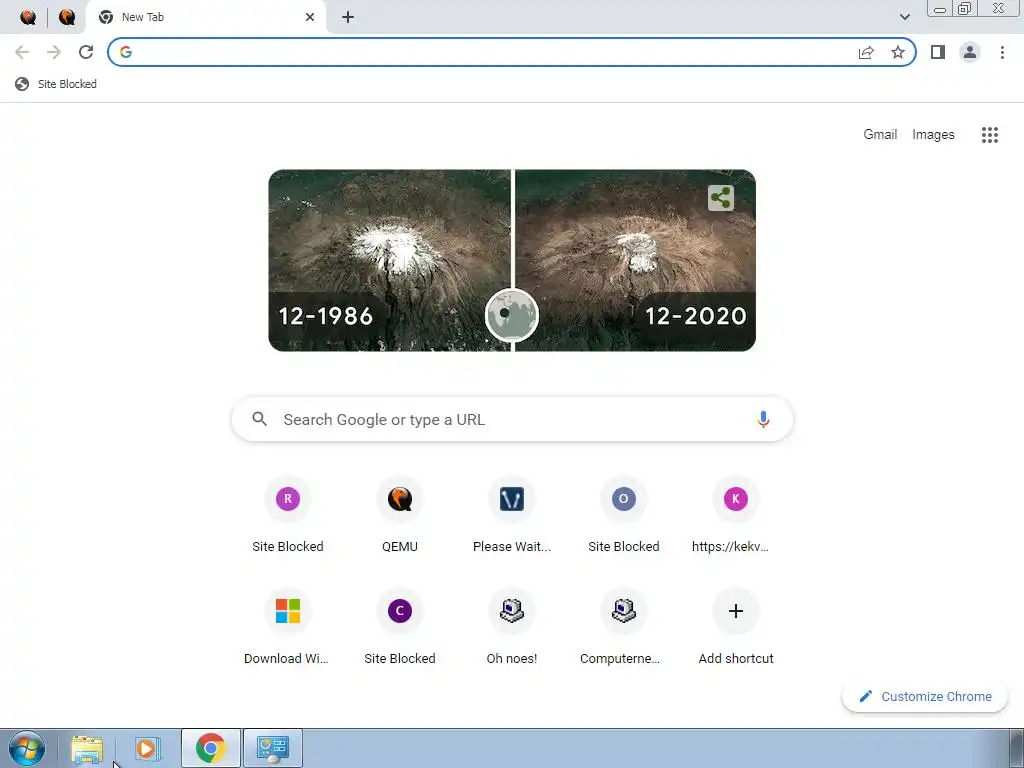Go forward using the forward arrow
1024x768 pixels.
click(54, 52)
